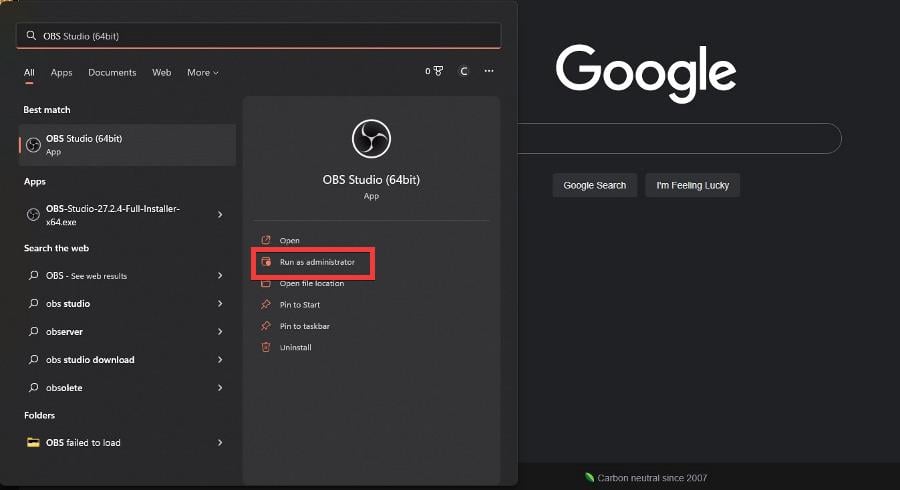Click search icon beside 'obs studio download'
The height and width of the screenshot is (490, 900).
point(33,359)
